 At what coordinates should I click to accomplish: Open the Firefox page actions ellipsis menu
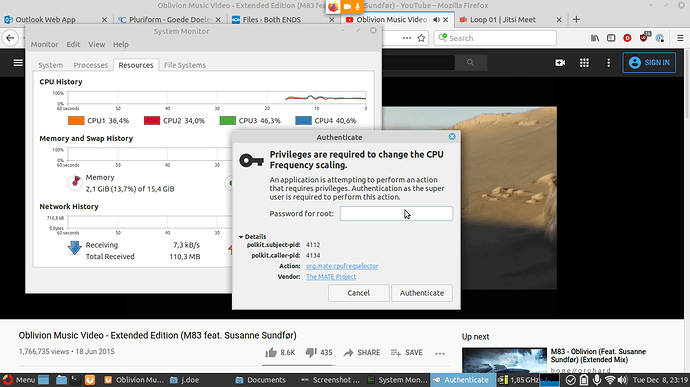coord(407,38)
